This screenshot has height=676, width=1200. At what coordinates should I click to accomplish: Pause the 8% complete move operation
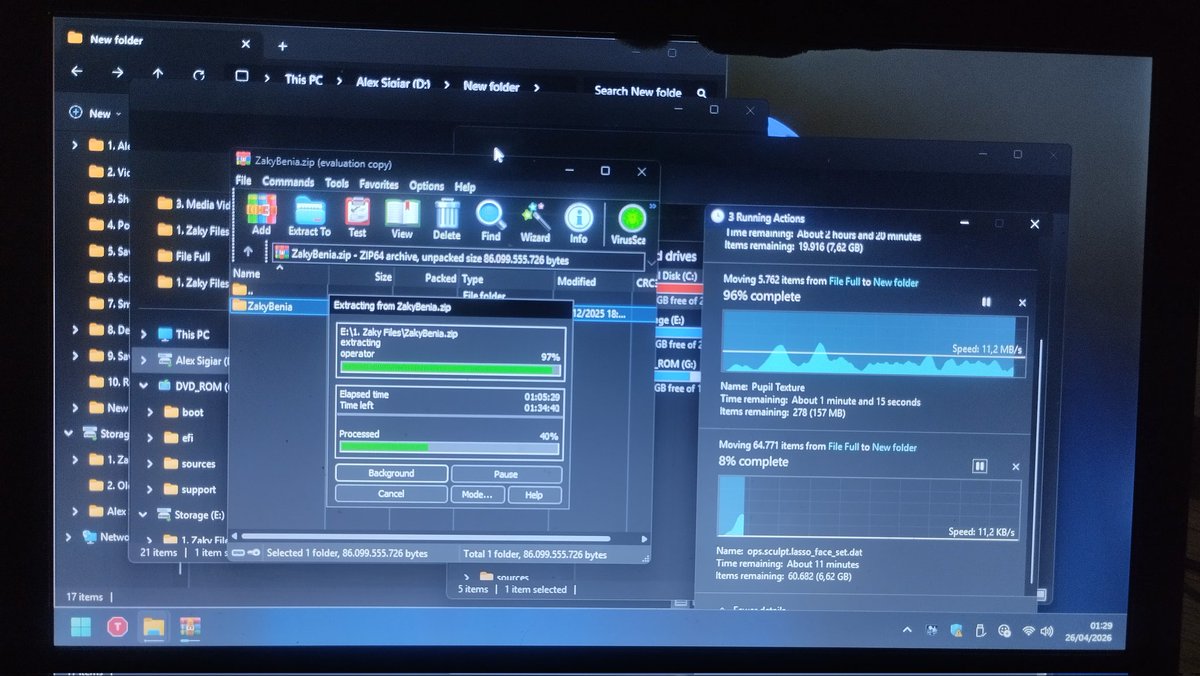tap(980, 466)
